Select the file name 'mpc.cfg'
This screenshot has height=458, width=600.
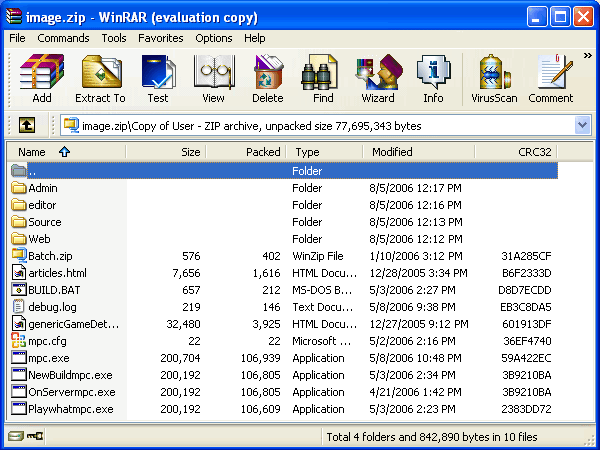pyautogui.click(x=47, y=341)
